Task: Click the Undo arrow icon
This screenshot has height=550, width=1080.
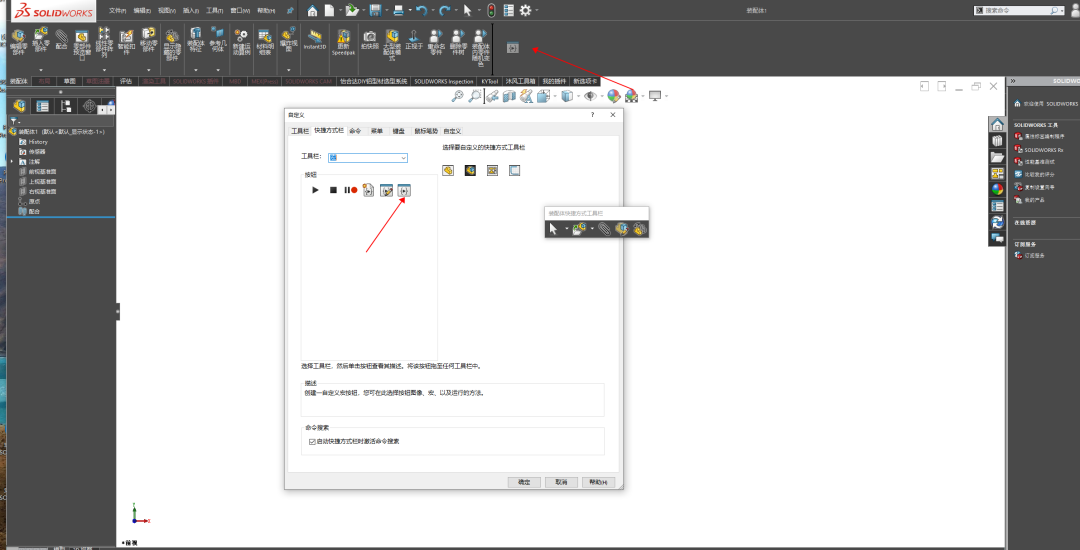Action: (x=422, y=10)
